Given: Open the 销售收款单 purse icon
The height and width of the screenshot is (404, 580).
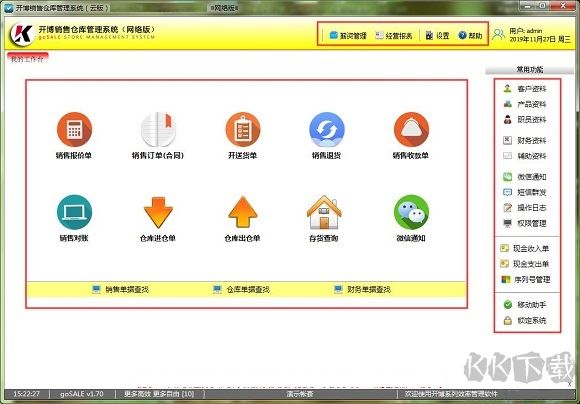Looking at the screenshot, I should [411, 130].
